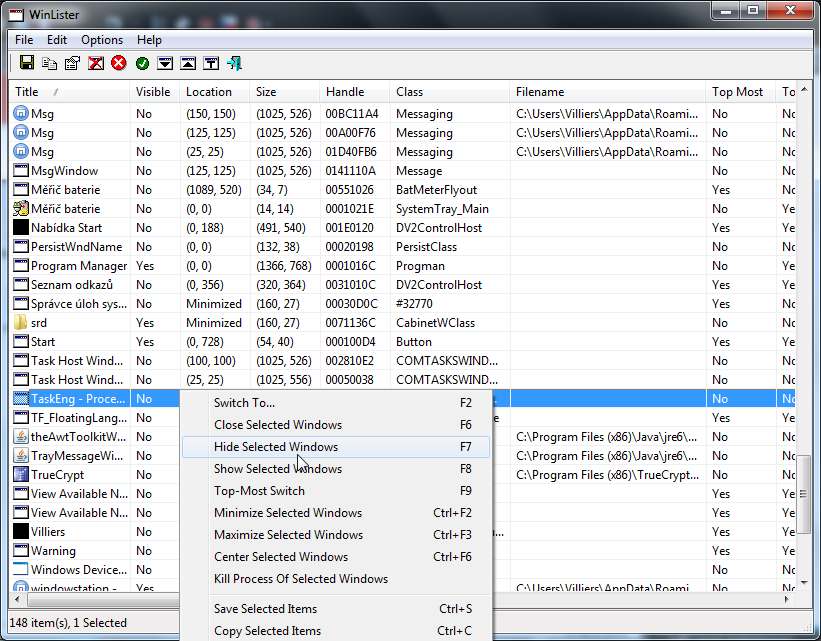Sort by the Filename column header
Viewport: 821px width, 641px height.
[x=608, y=92]
